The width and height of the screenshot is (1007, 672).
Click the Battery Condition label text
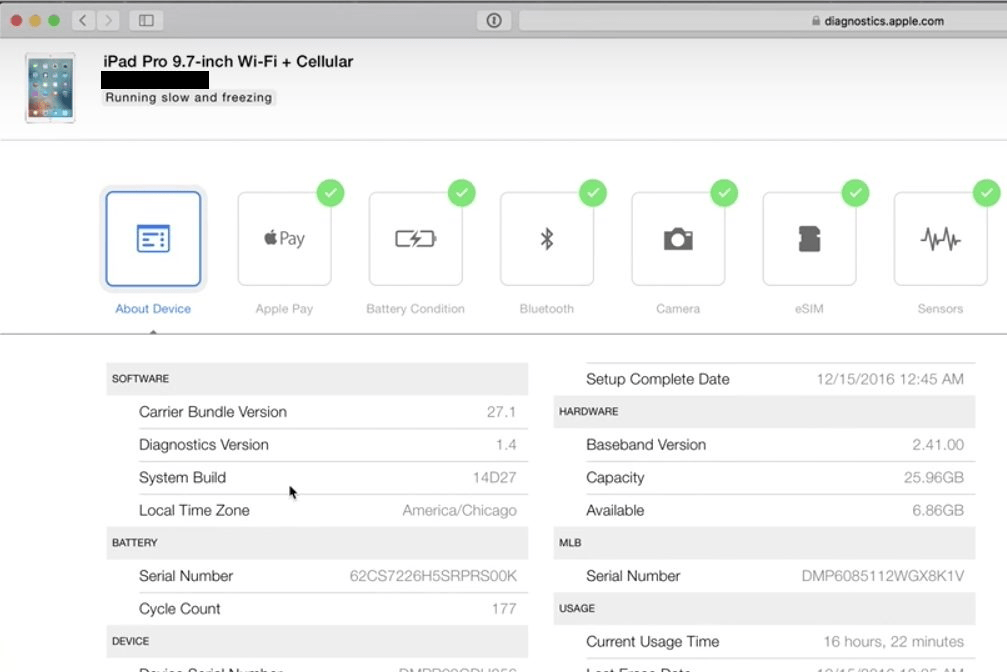pyautogui.click(x=415, y=309)
